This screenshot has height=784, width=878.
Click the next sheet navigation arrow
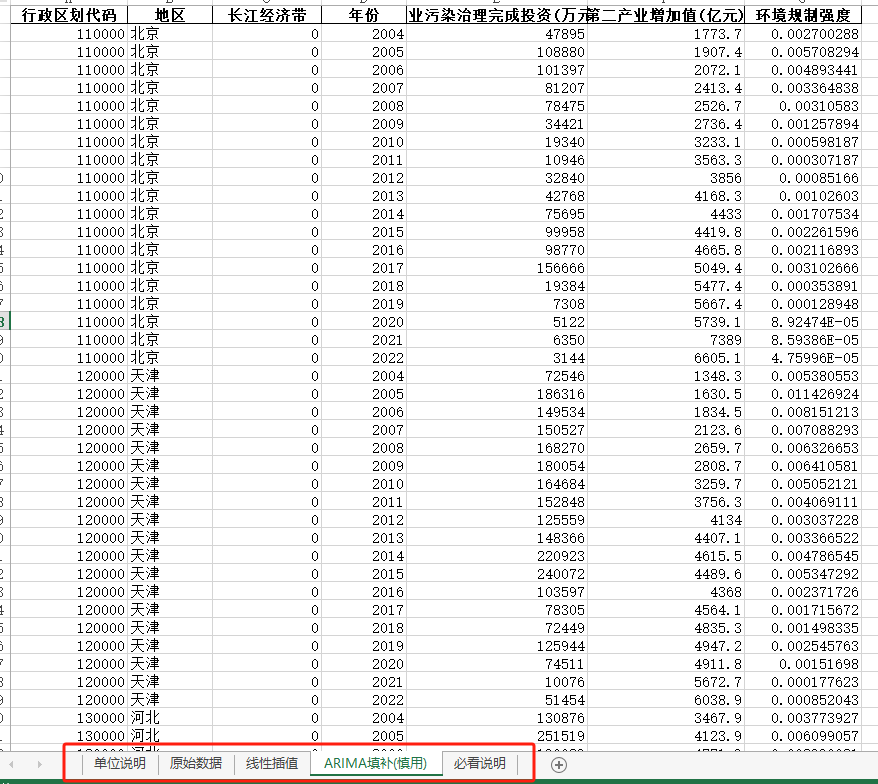pyautogui.click(x=39, y=765)
